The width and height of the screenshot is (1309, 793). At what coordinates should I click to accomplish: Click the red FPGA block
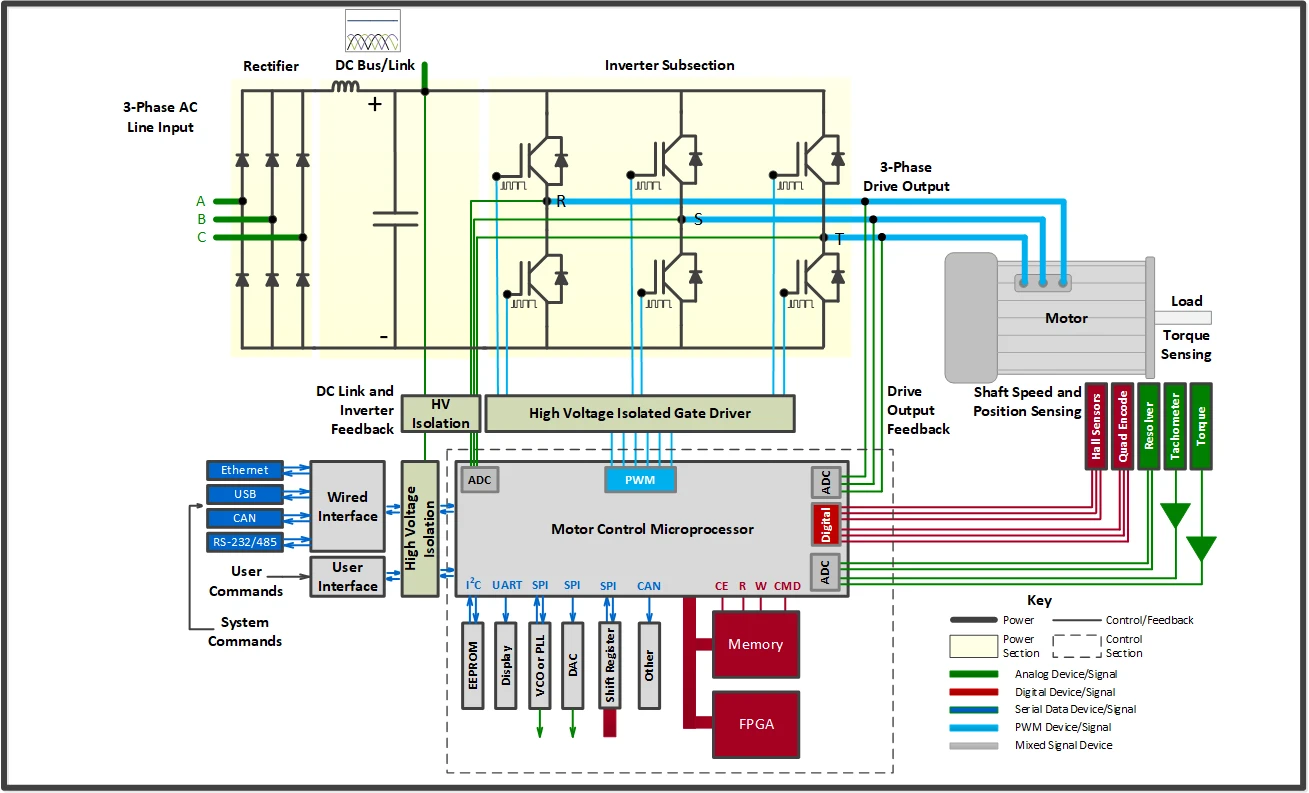click(755, 724)
